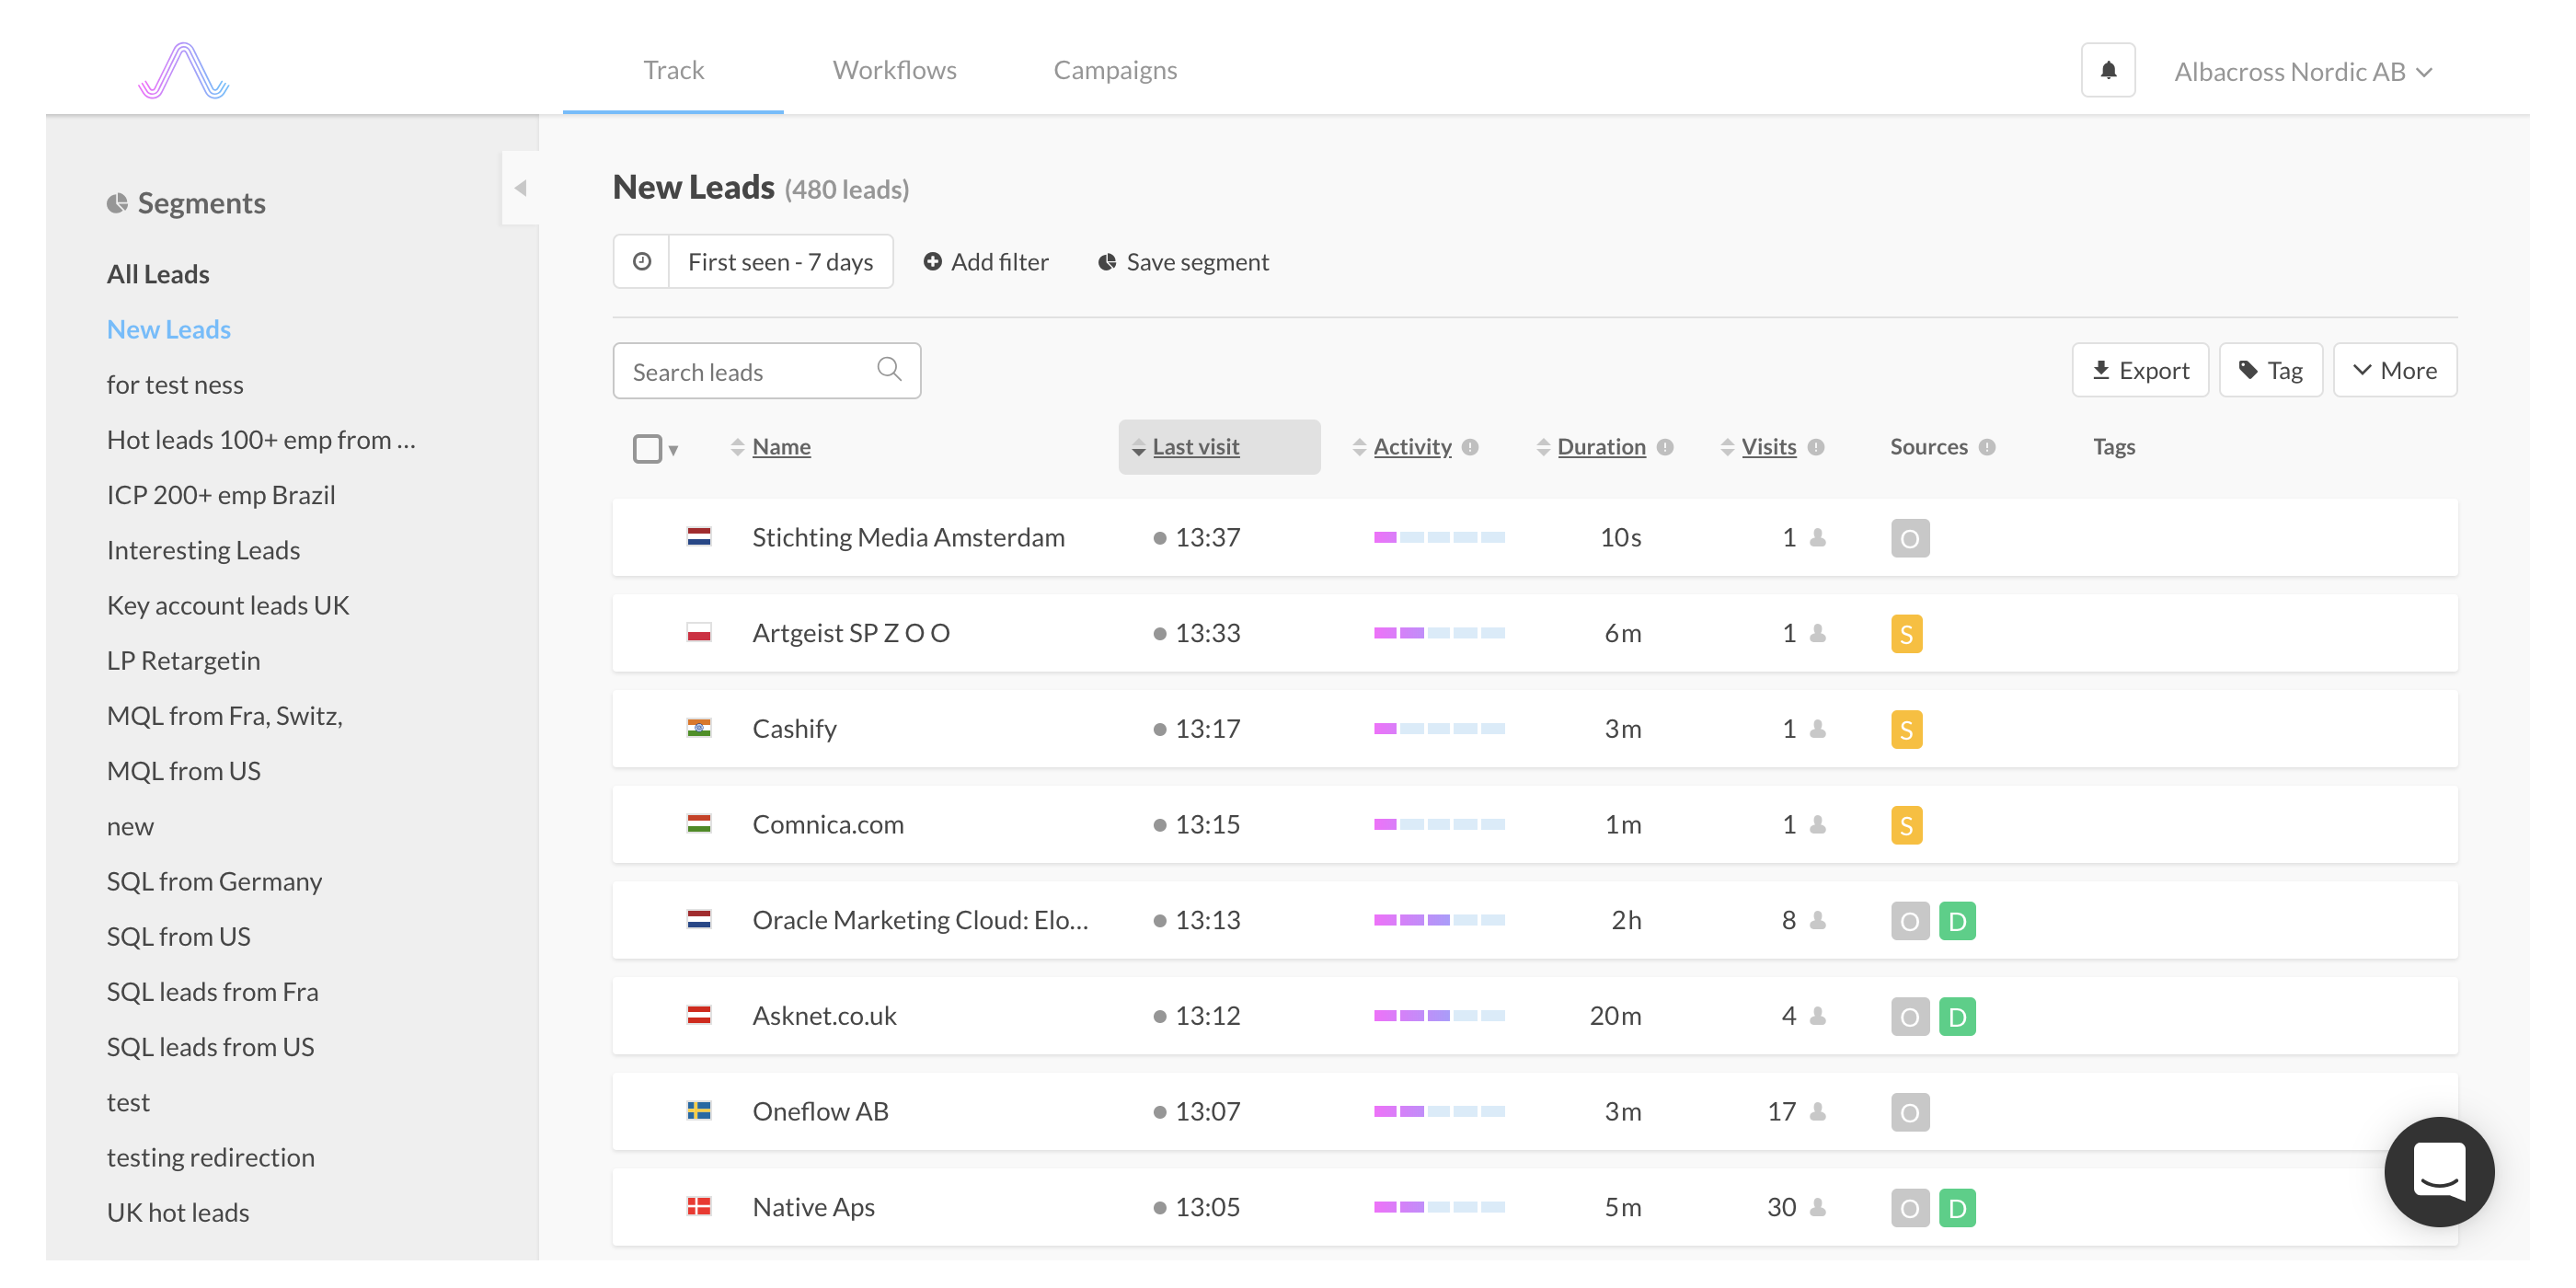Open the testing redirection segment

click(210, 1157)
